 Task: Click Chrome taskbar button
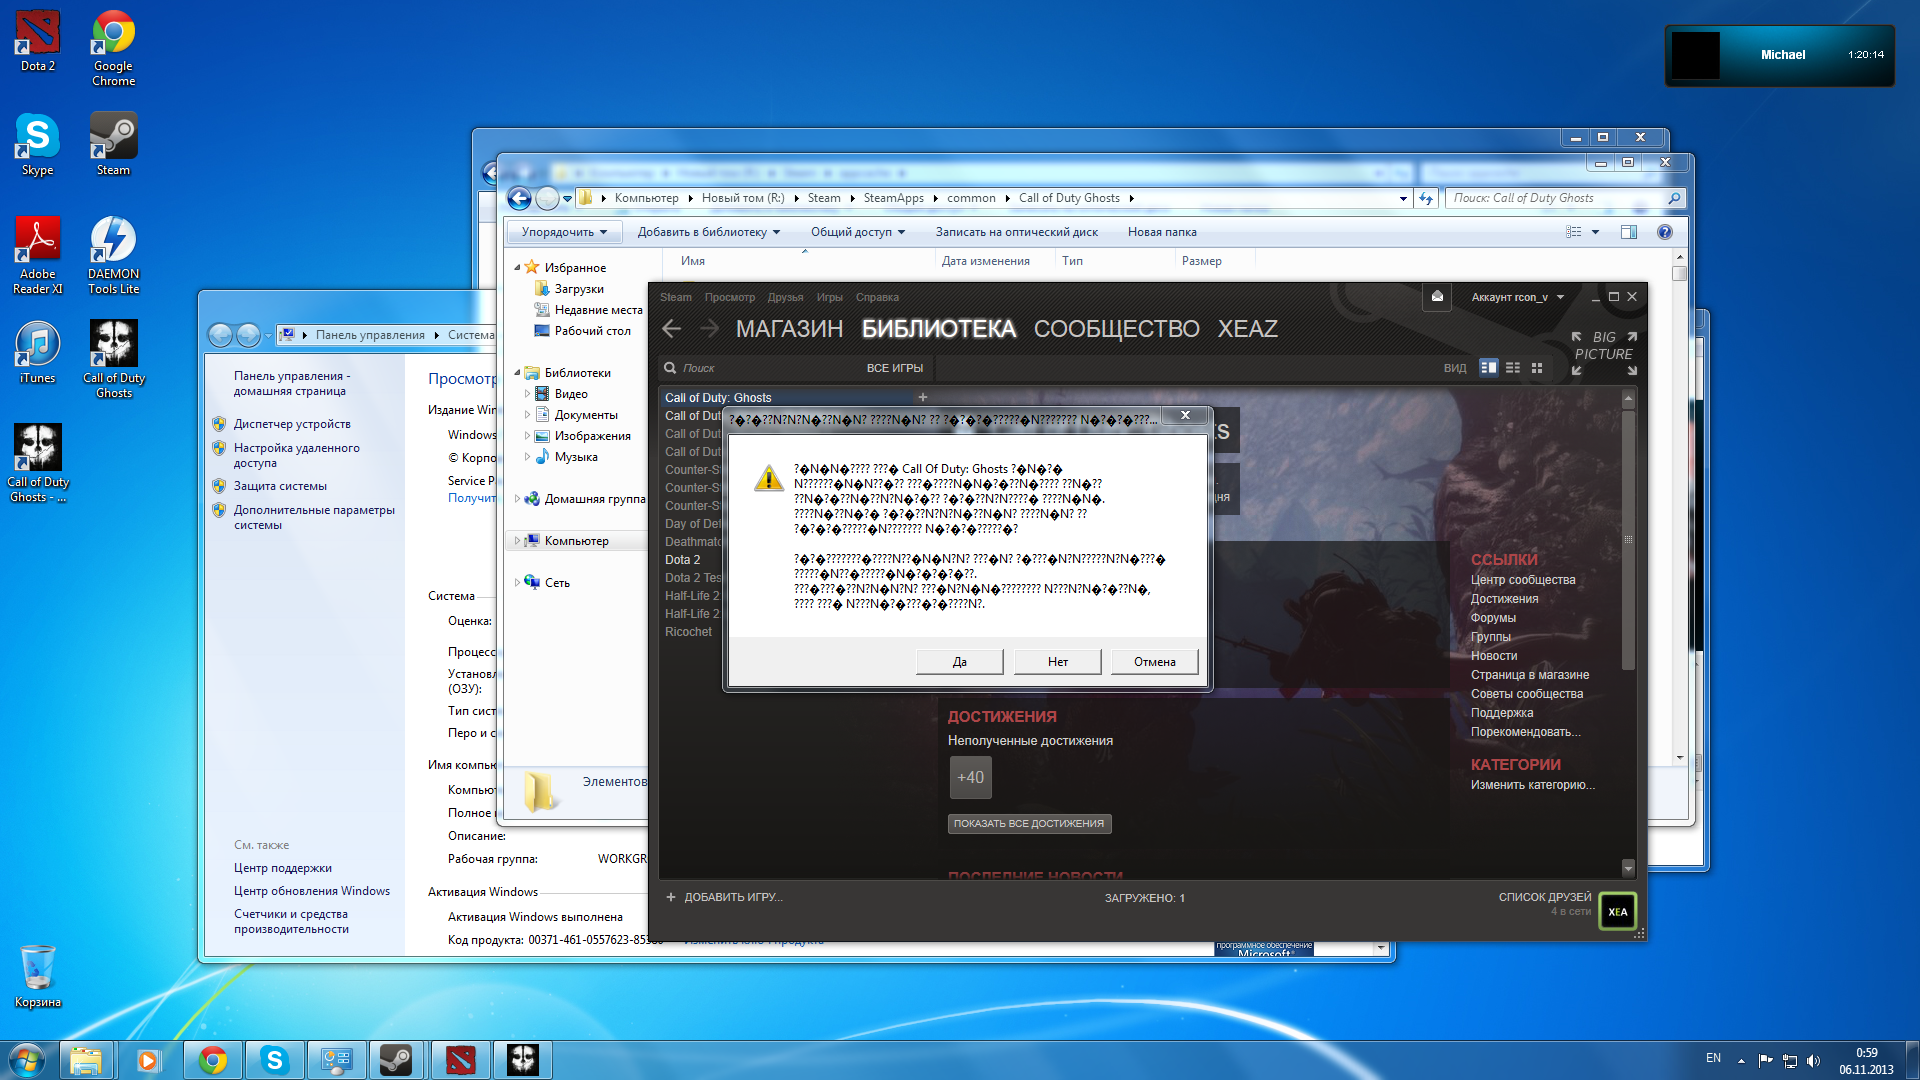coord(212,1060)
